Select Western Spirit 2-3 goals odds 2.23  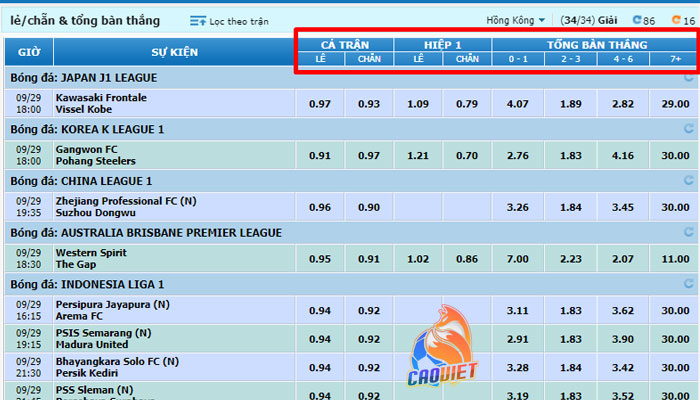[x=571, y=259]
